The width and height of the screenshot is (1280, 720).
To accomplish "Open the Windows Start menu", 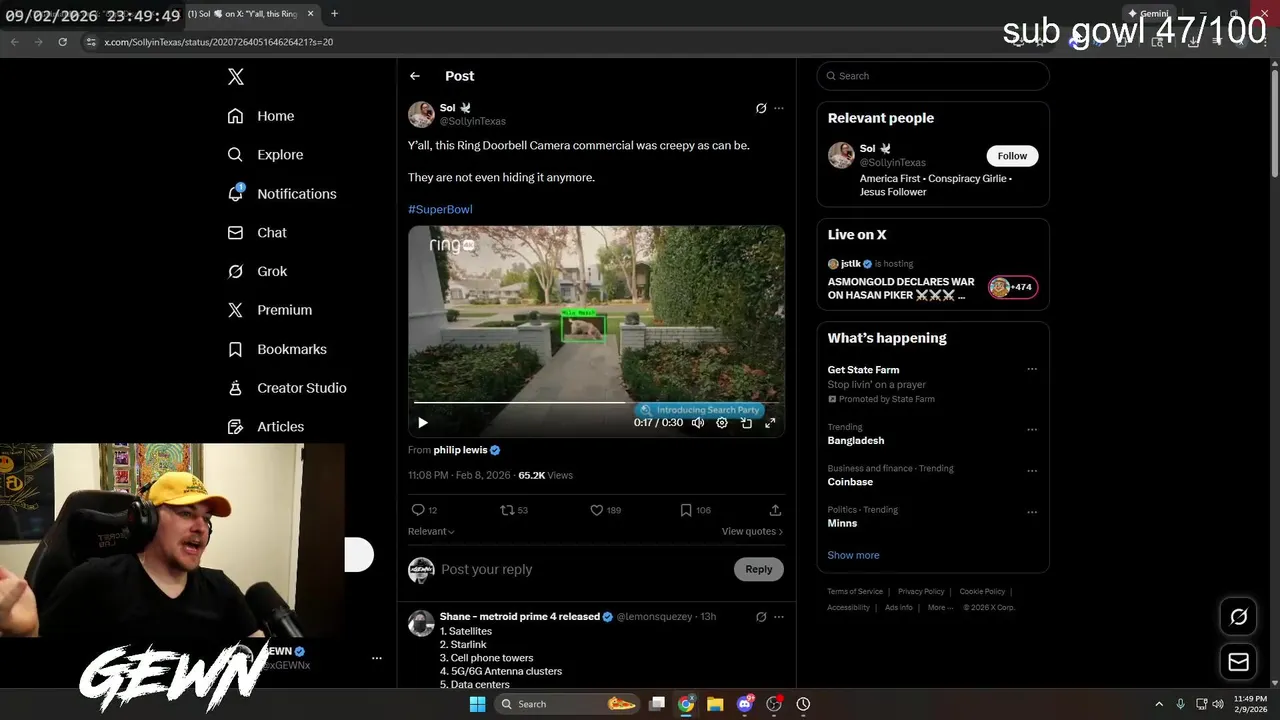I will (477, 704).
